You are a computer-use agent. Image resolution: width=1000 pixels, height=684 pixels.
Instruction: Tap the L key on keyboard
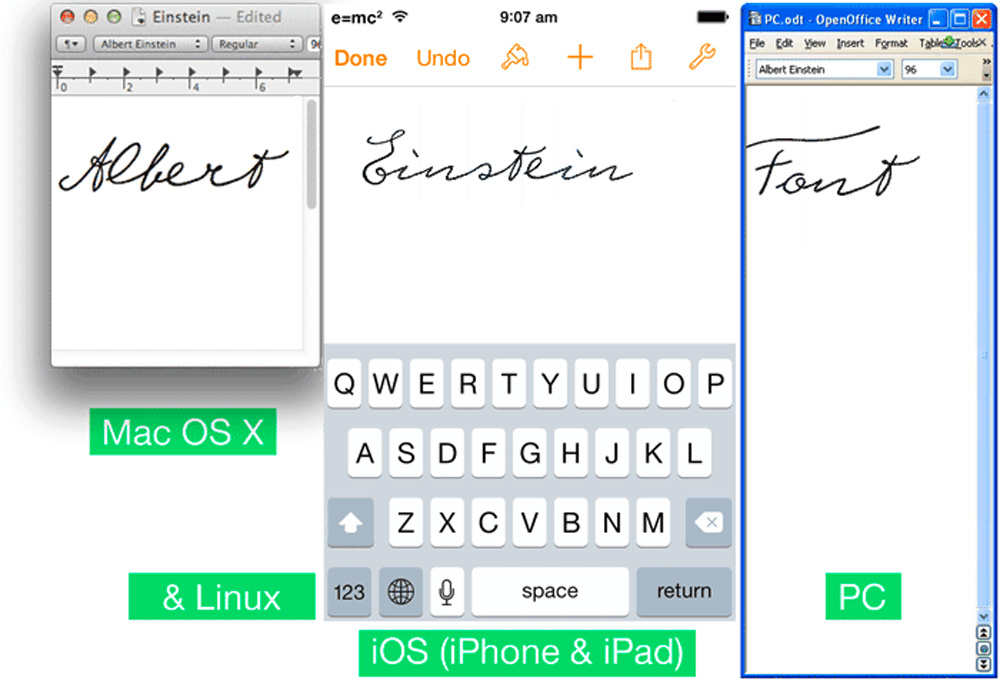pyautogui.click(x=694, y=453)
